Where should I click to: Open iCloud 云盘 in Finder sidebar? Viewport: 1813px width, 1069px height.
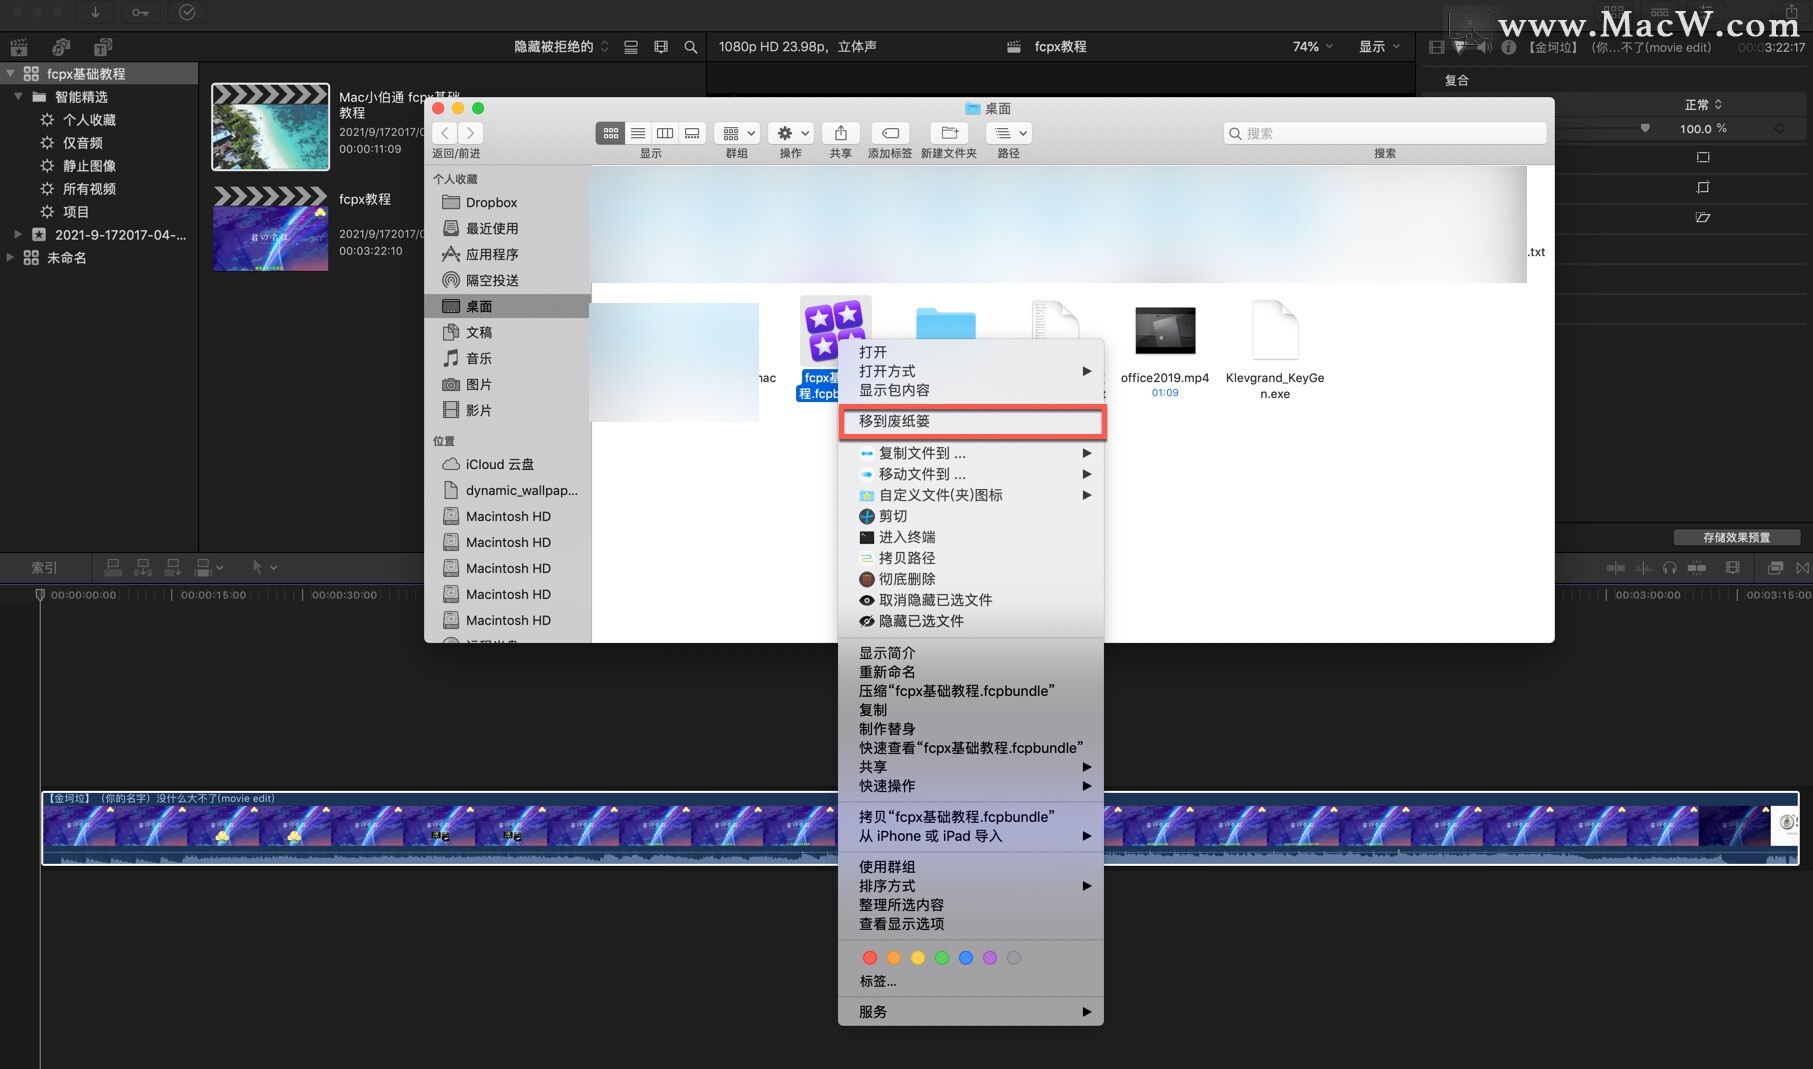click(x=507, y=464)
